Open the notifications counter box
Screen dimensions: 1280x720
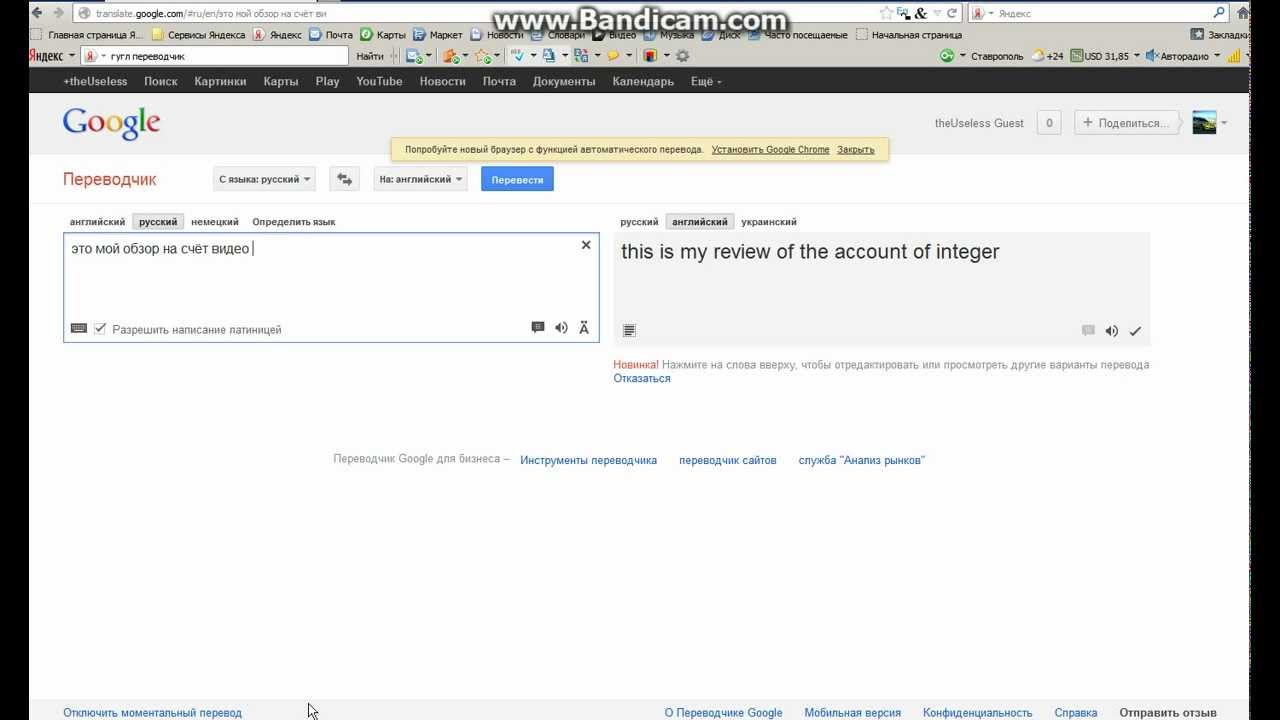[x=1049, y=123]
